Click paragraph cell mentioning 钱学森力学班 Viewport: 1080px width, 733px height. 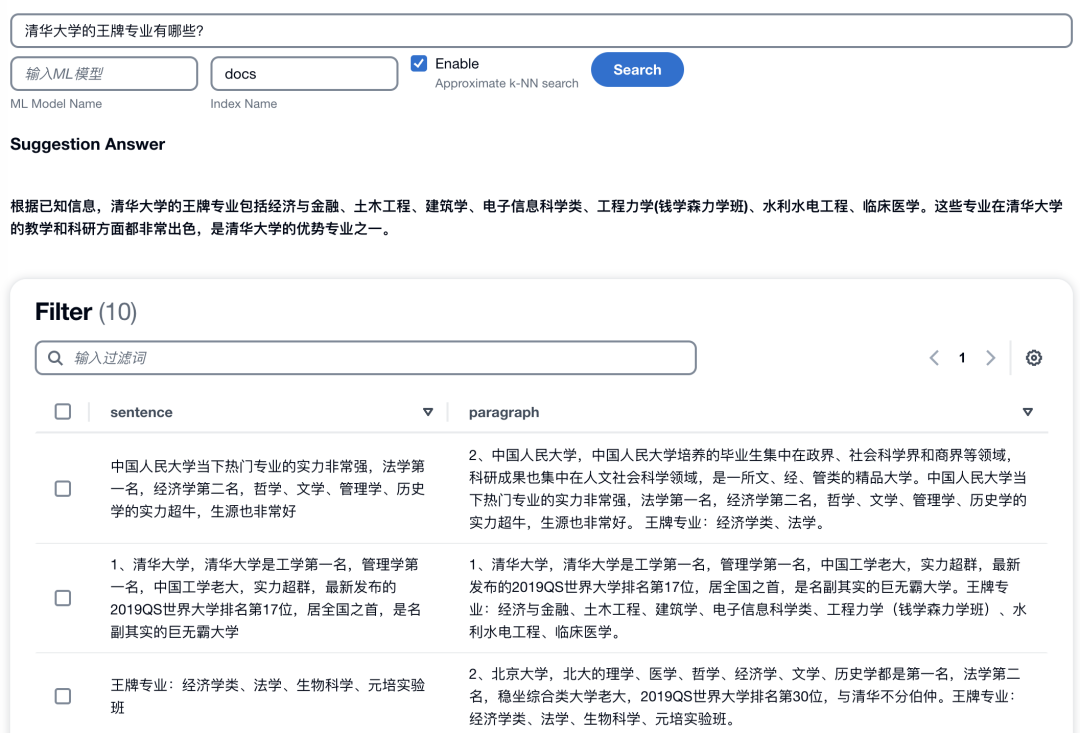pyautogui.click(x=748, y=598)
